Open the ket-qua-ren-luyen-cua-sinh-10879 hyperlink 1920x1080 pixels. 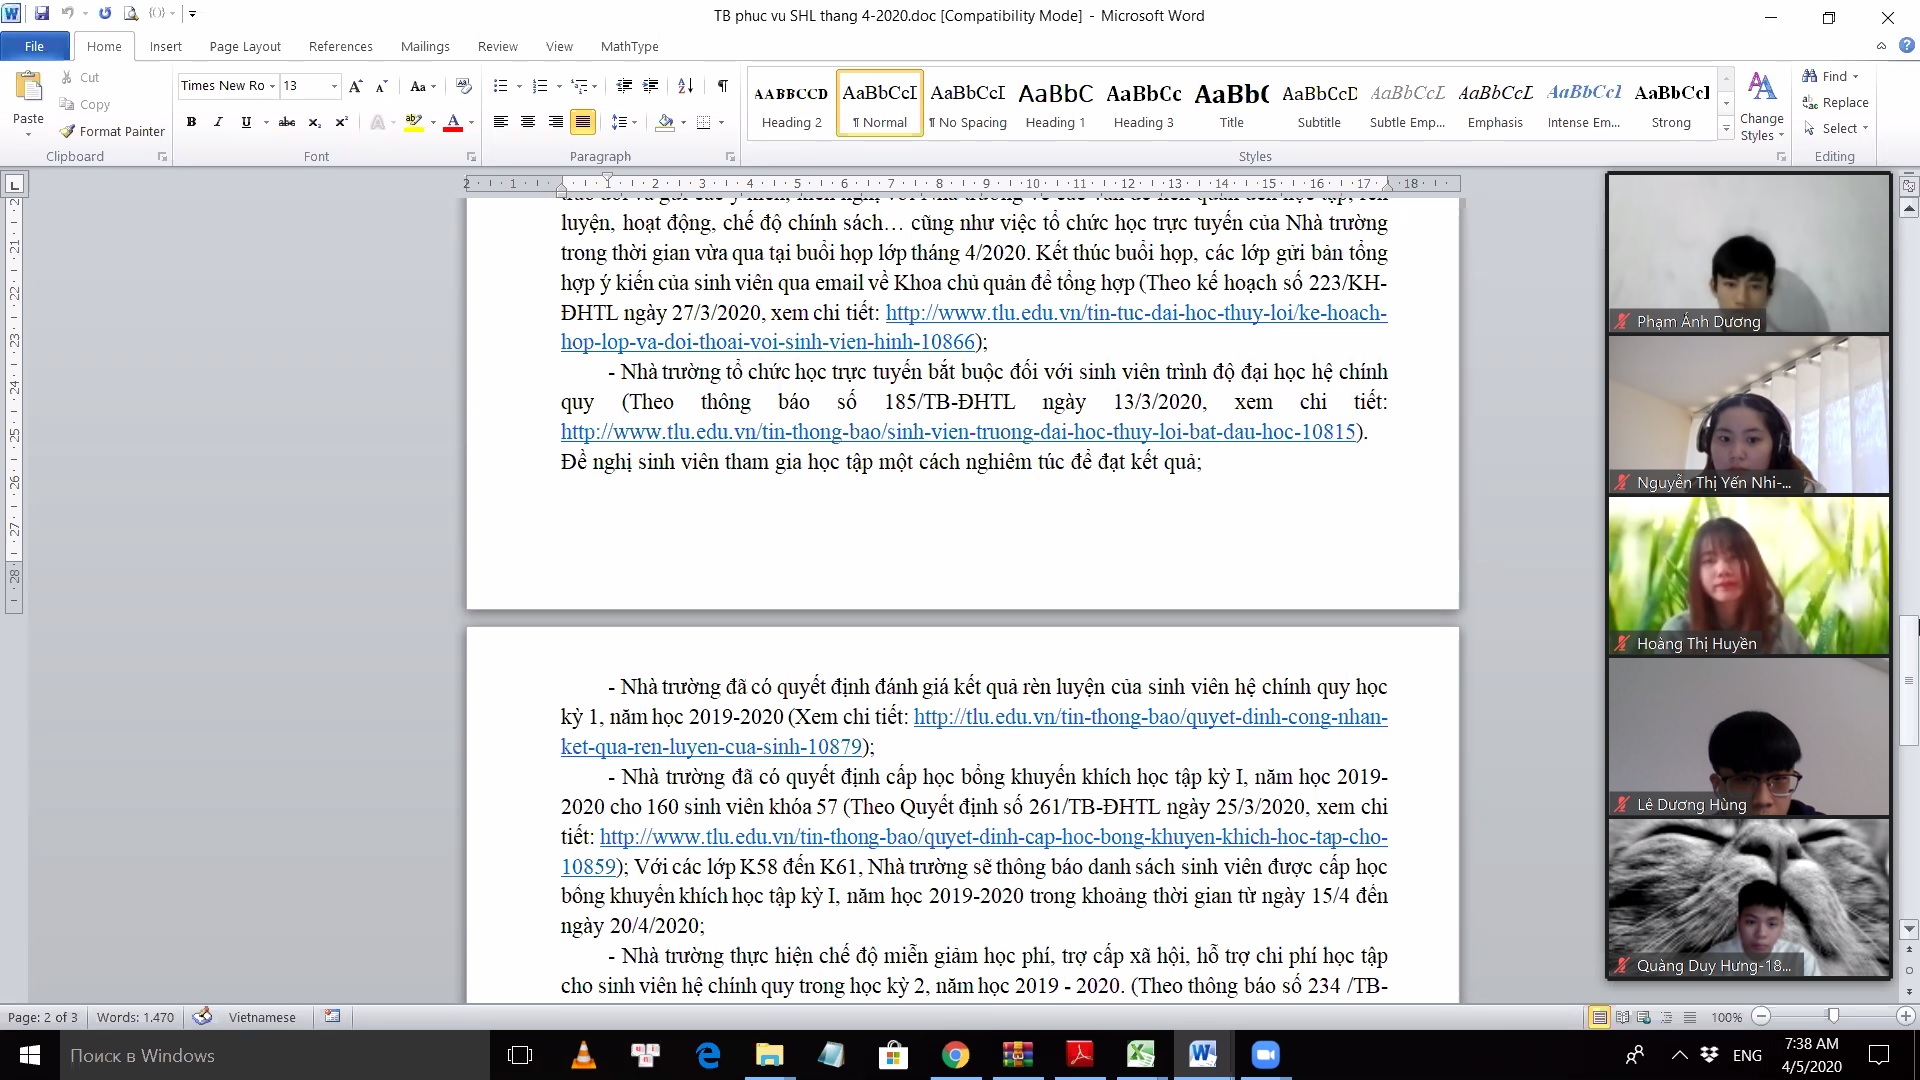pyautogui.click(x=711, y=747)
